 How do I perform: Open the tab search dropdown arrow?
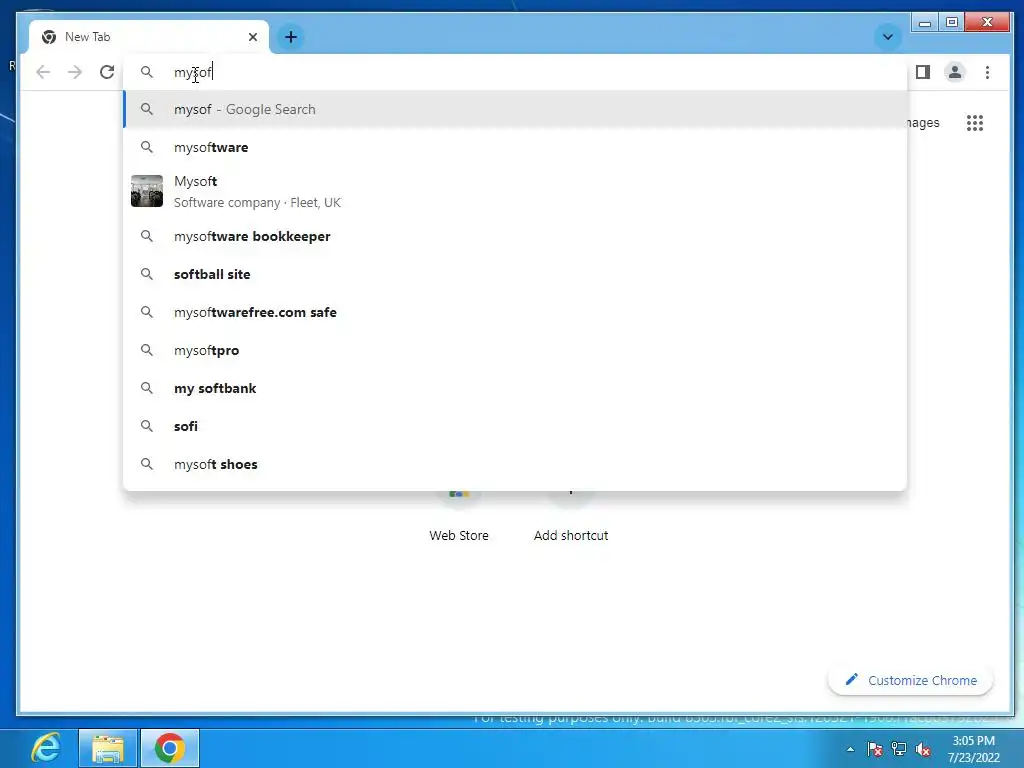point(888,37)
